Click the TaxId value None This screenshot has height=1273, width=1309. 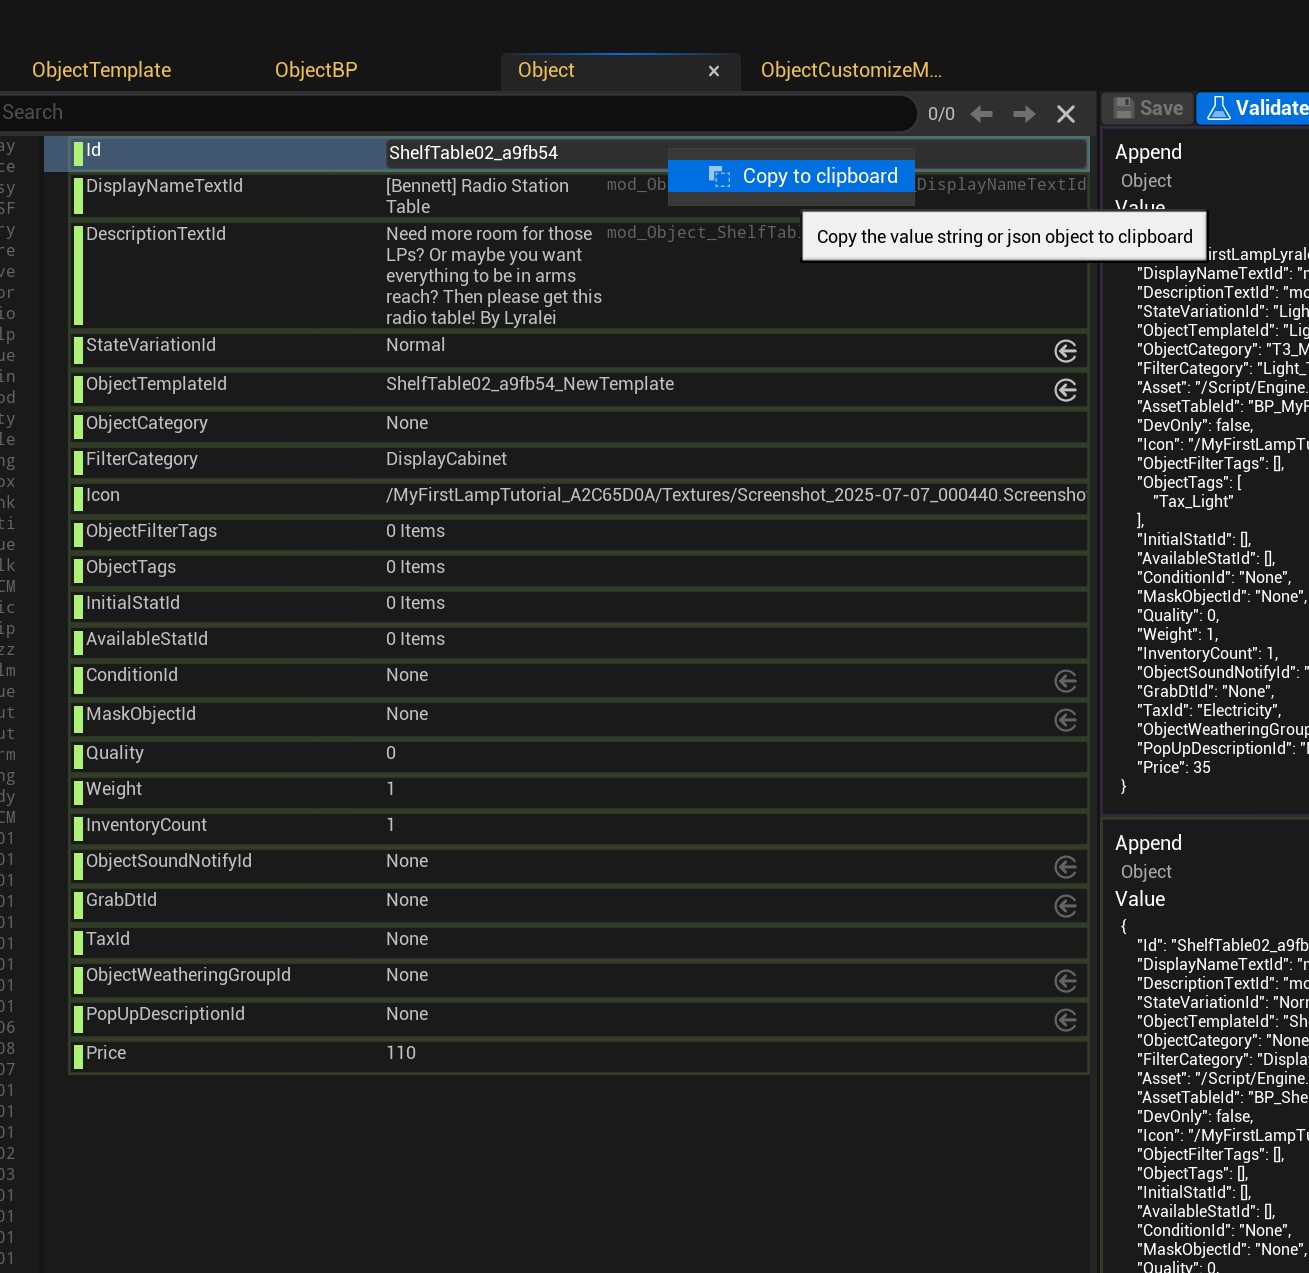(x=407, y=939)
